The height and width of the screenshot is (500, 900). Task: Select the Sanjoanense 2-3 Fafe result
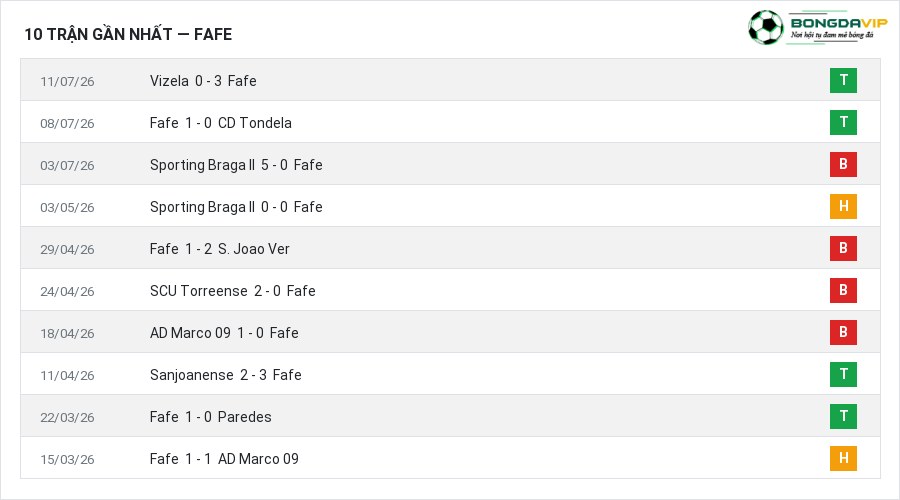click(226, 375)
